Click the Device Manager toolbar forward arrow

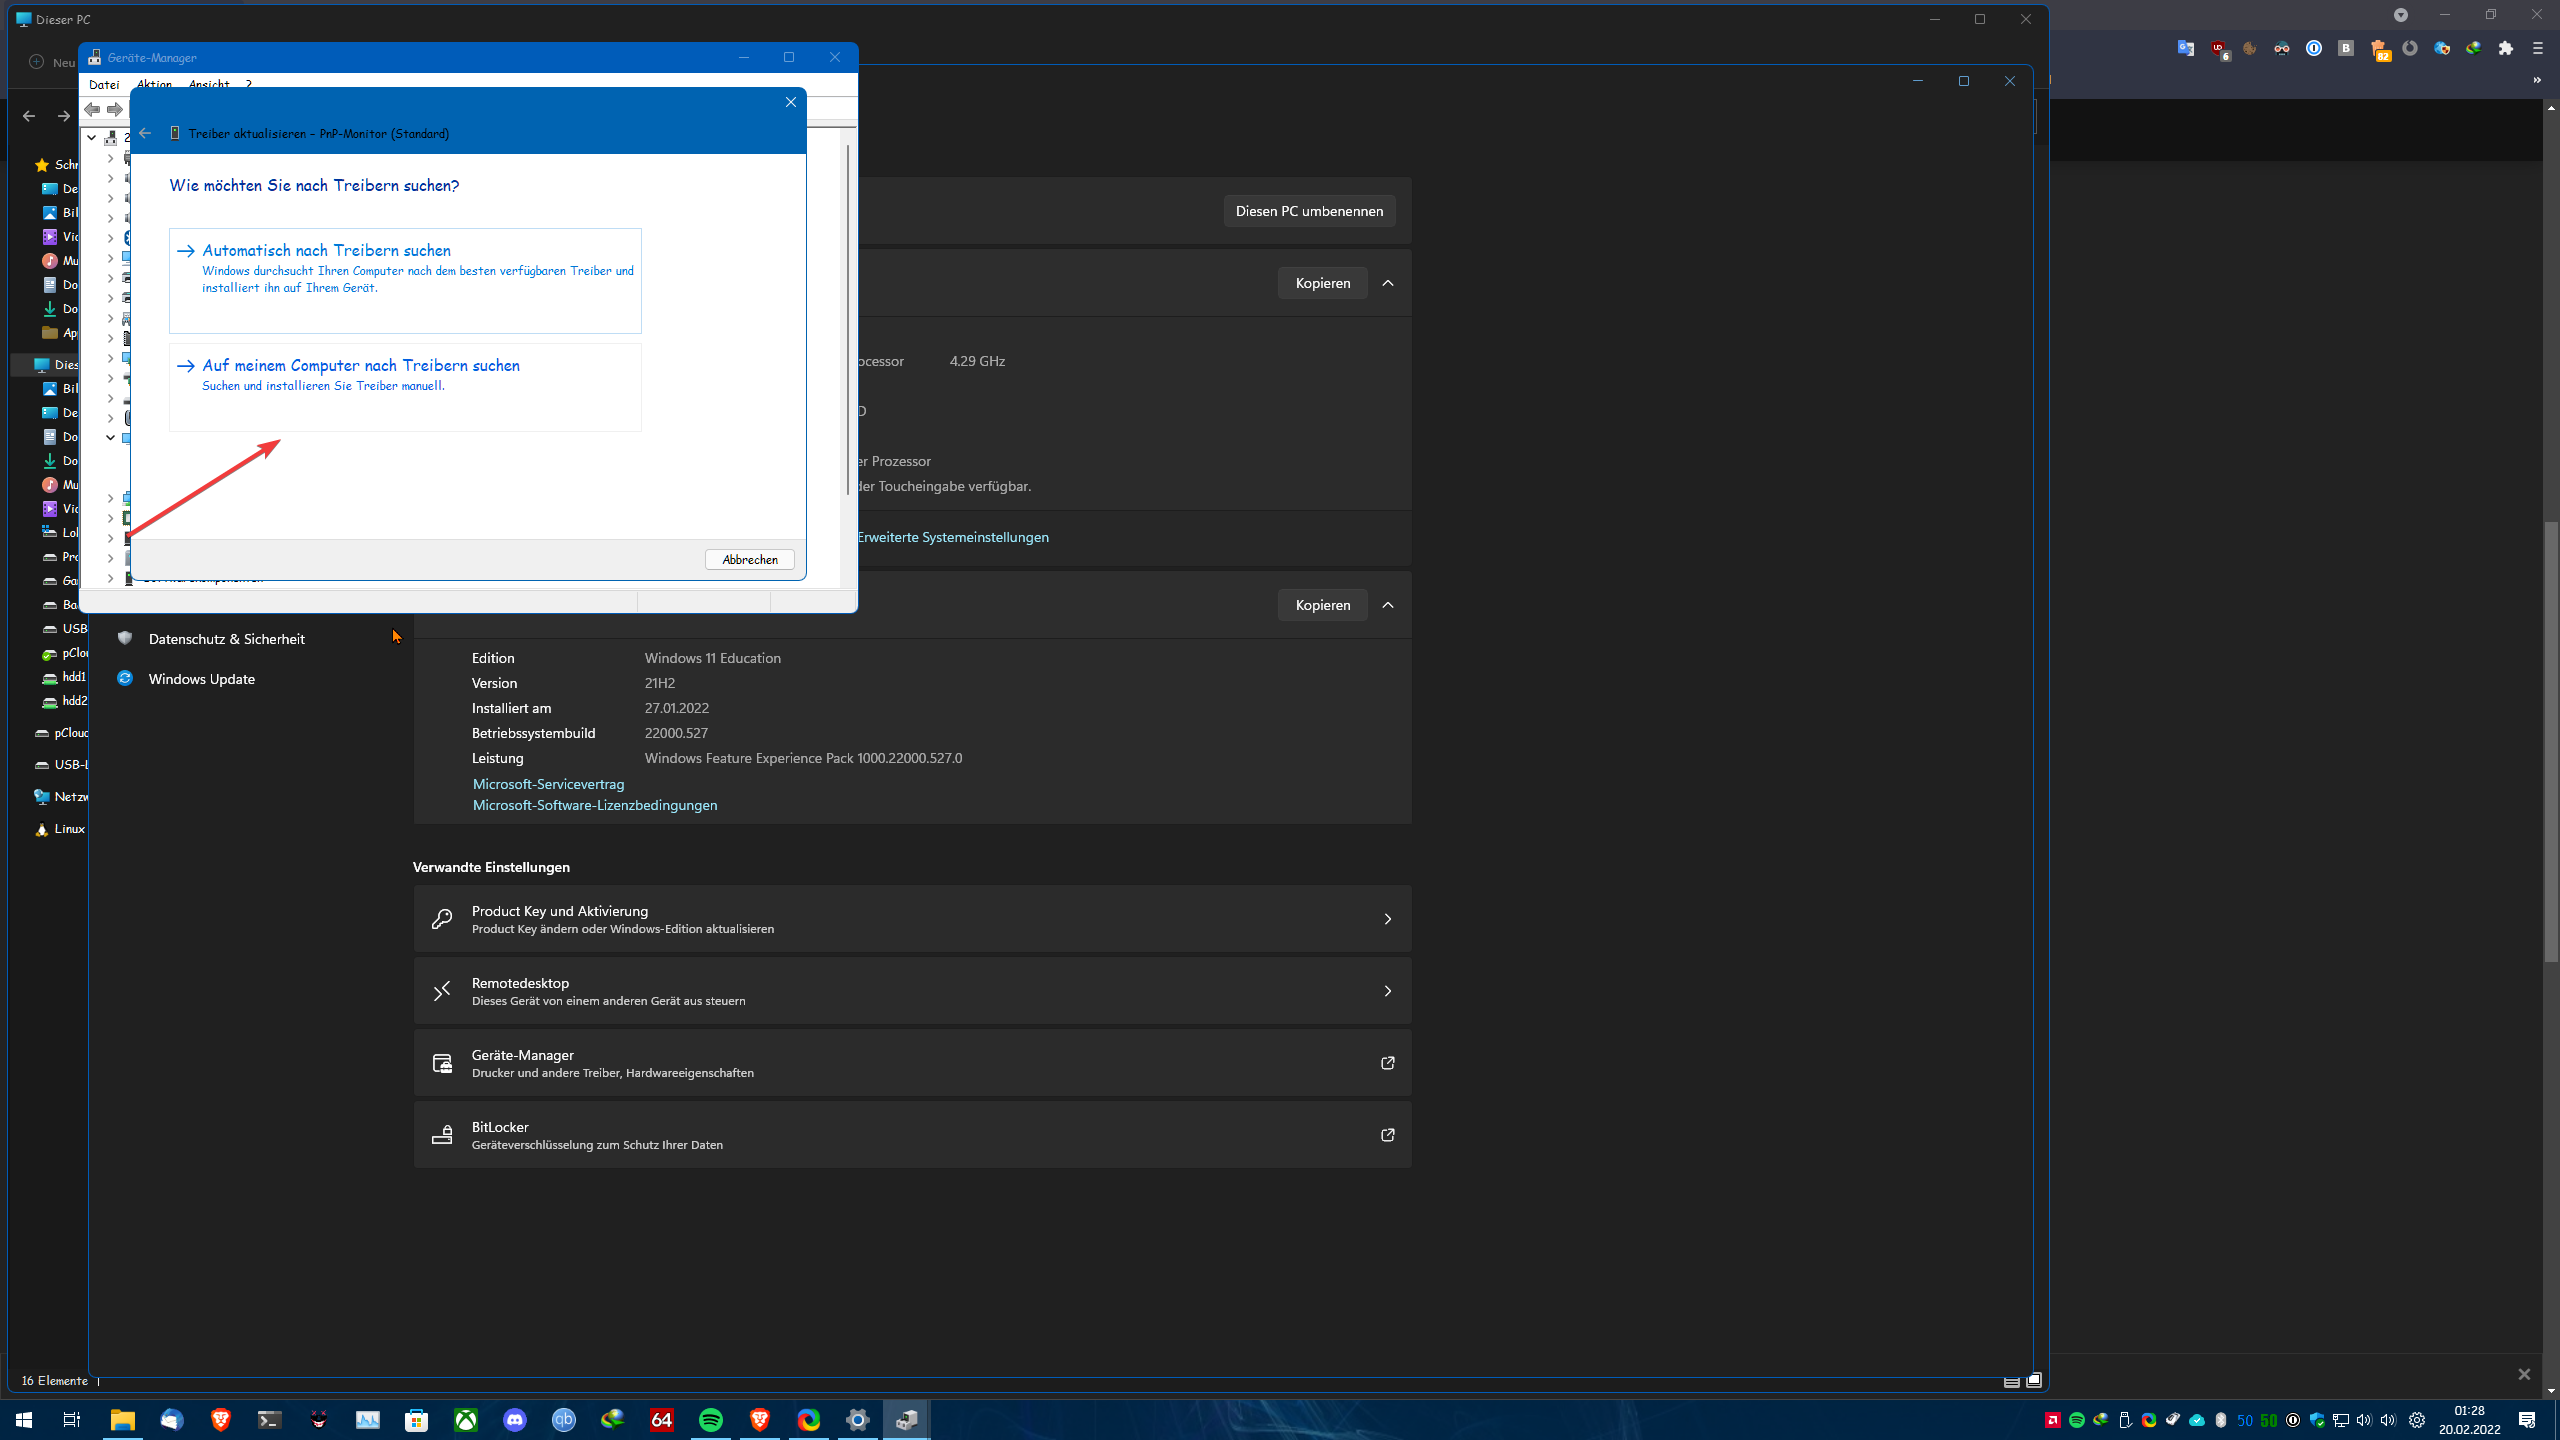coord(114,109)
